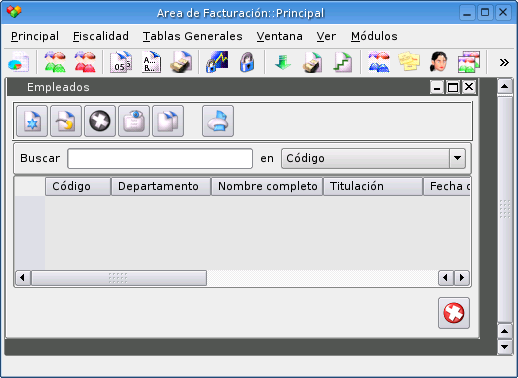This screenshot has height=378, width=518.
Task: Sort by the Código column header
Action: (x=78, y=186)
